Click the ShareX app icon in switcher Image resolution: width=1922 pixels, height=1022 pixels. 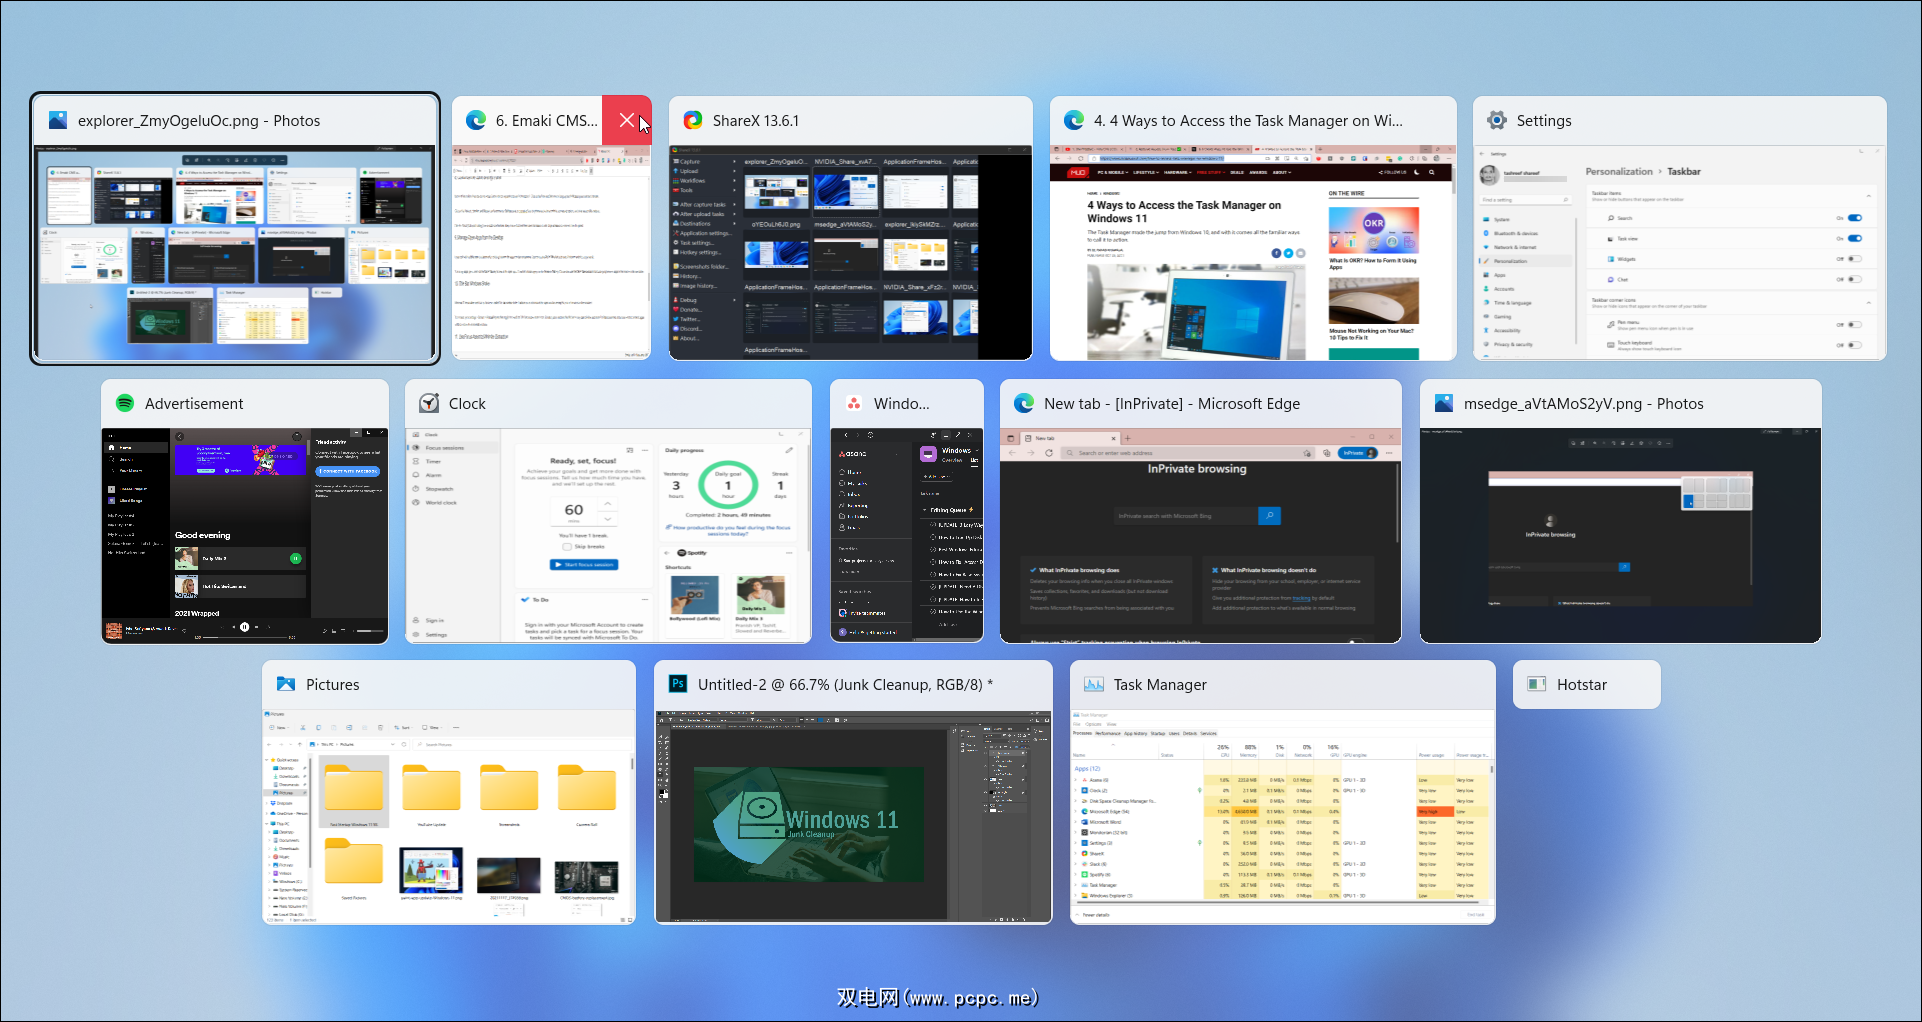(x=692, y=121)
